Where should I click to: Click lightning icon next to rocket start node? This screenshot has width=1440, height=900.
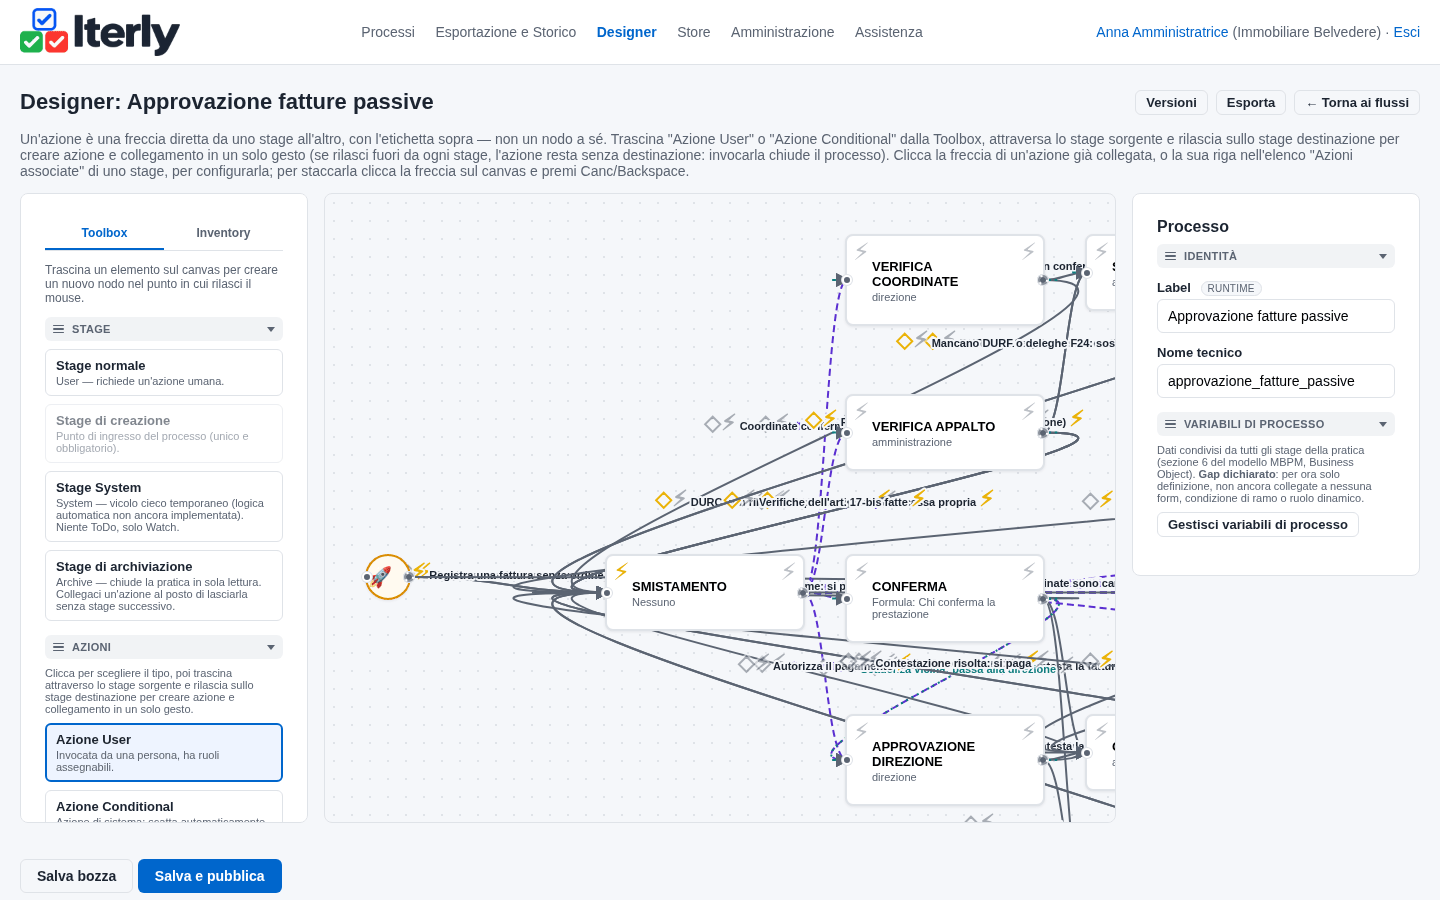(x=422, y=570)
